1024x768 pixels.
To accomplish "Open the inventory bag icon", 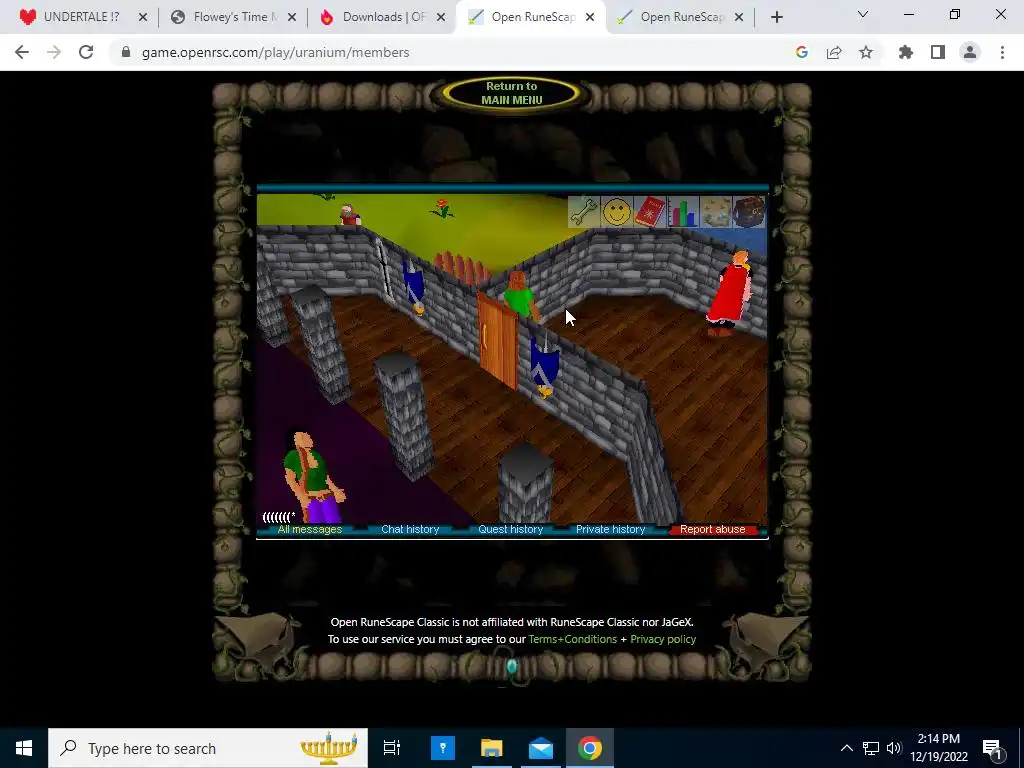I will pyautogui.click(x=749, y=212).
